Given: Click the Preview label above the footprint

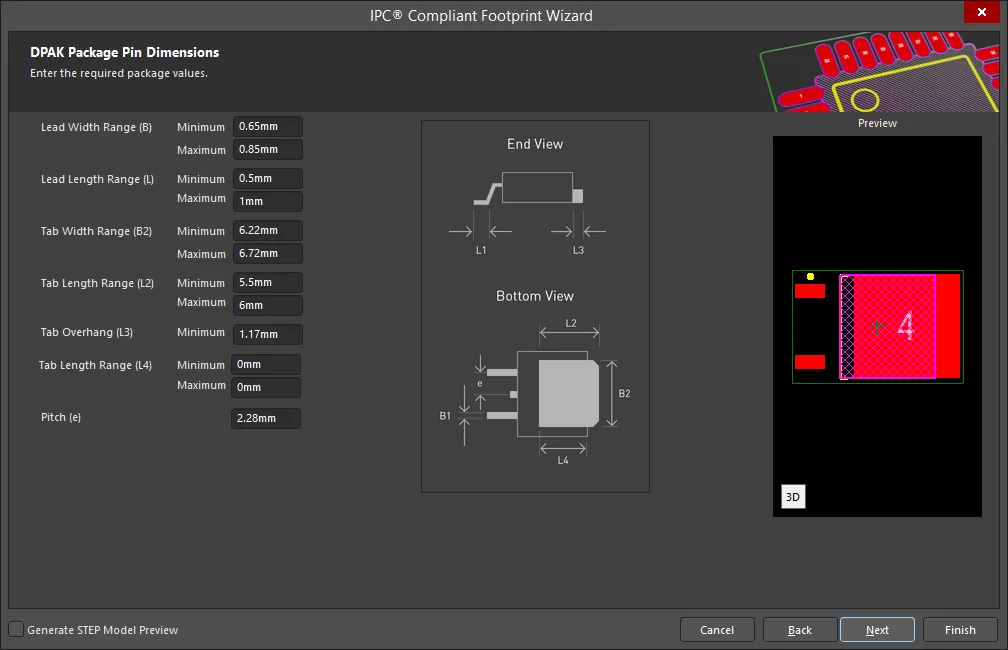Looking at the screenshot, I should coord(877,123).
